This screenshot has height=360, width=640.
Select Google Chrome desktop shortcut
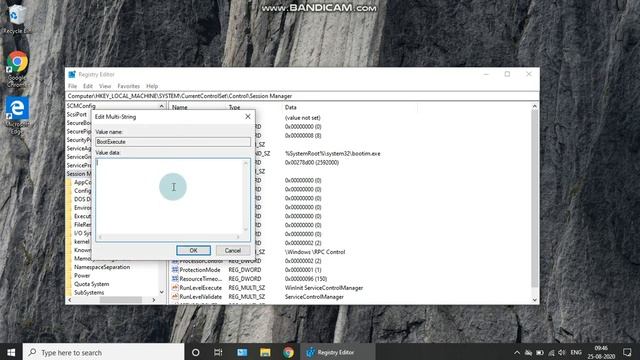click(17, 69)
